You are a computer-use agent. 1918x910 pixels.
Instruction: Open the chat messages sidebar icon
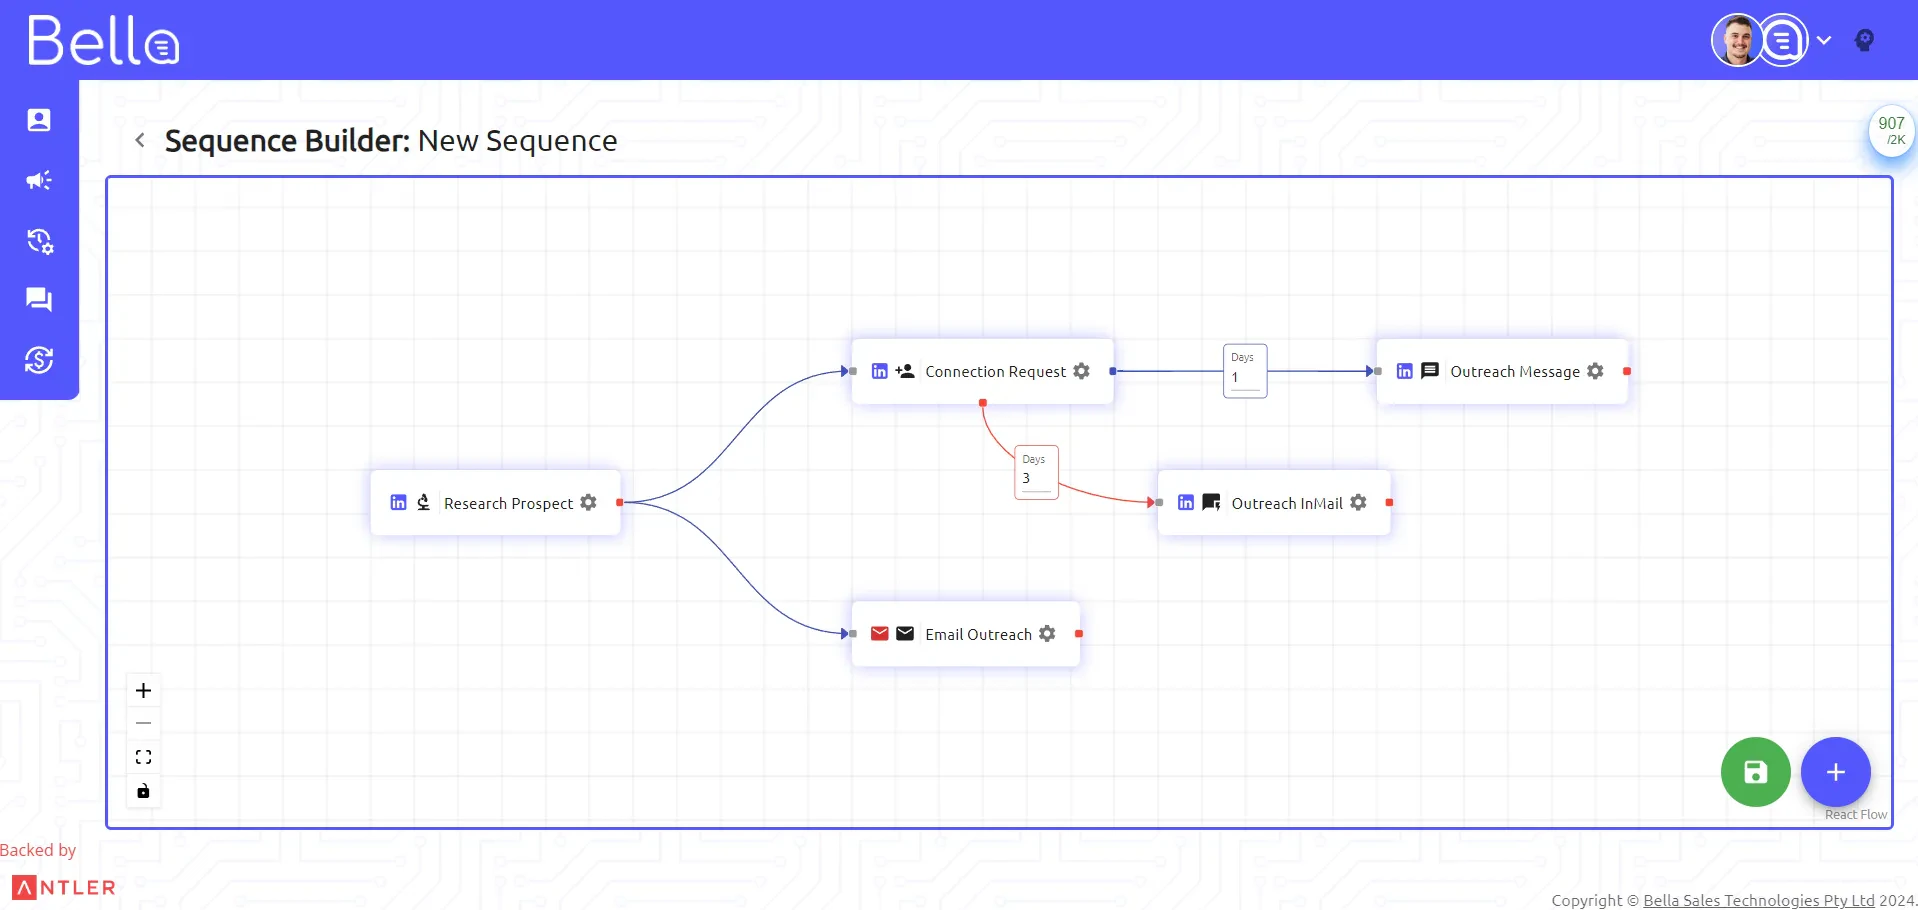coord(39,299)
